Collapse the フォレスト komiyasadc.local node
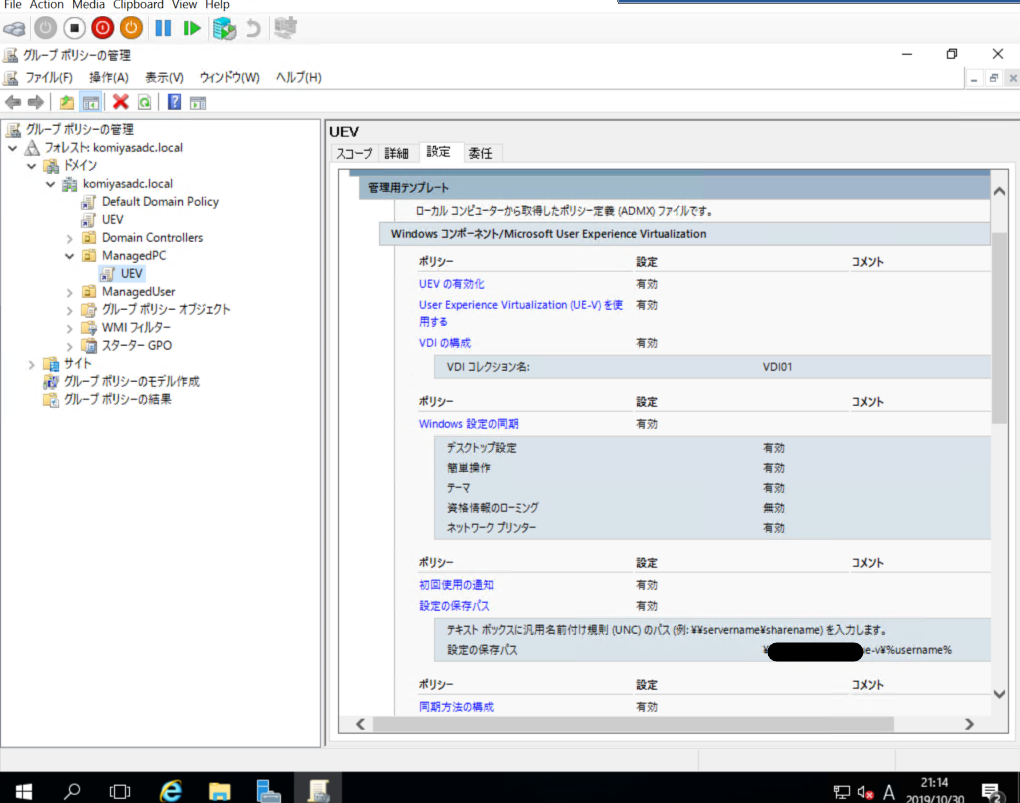This screenshot has height=803, width=1020. [x=12, y=148]
